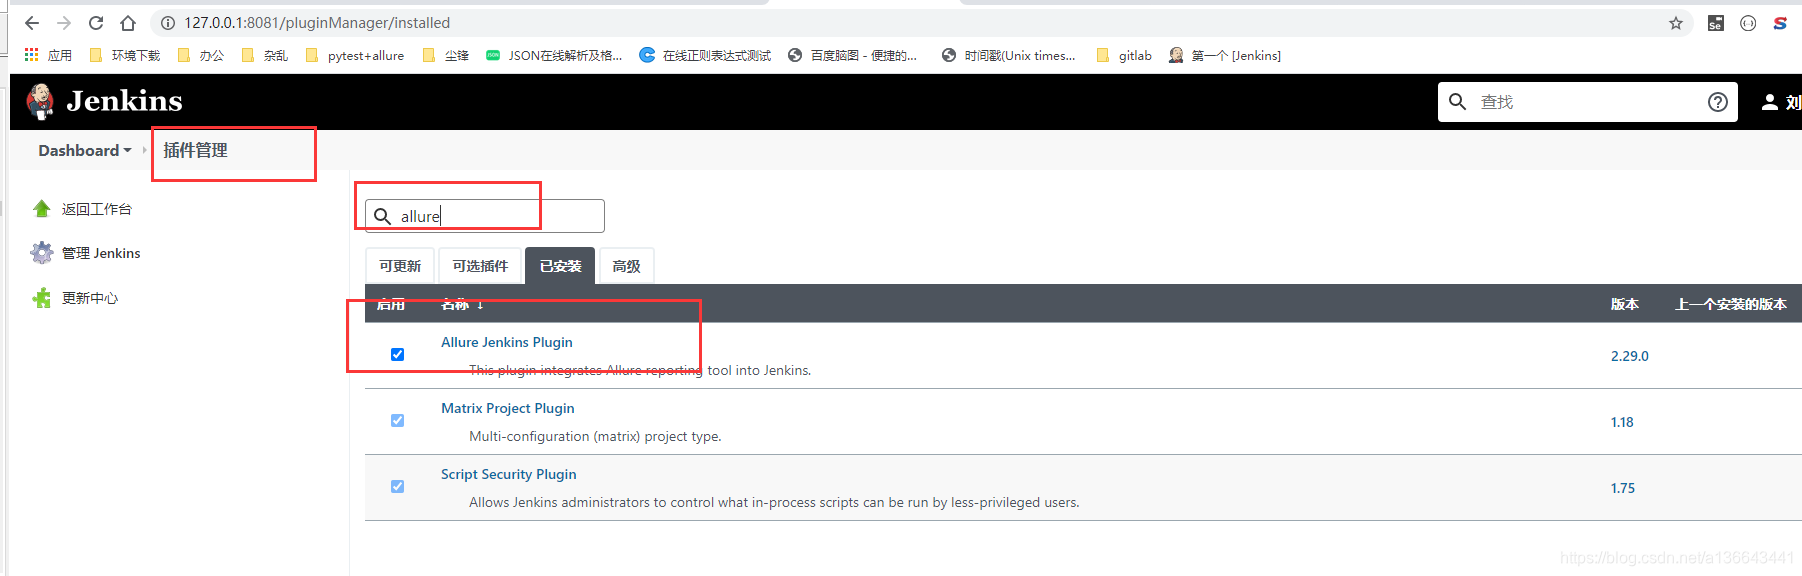Click Allure plugin version 2.29.0

tap(1629, 356)
